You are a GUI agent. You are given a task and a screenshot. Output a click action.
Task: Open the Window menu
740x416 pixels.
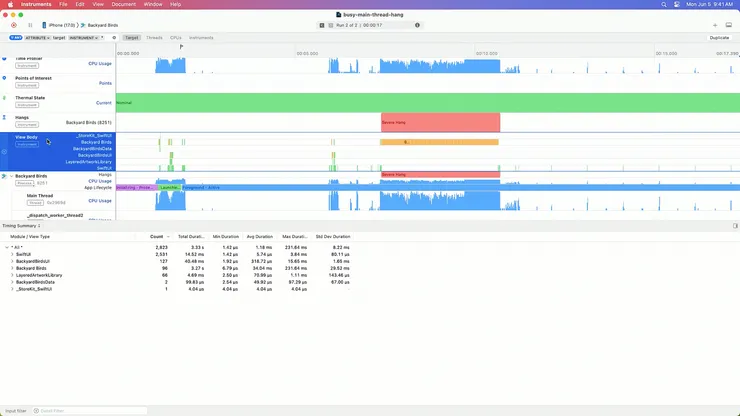click(x=153, y=4)
